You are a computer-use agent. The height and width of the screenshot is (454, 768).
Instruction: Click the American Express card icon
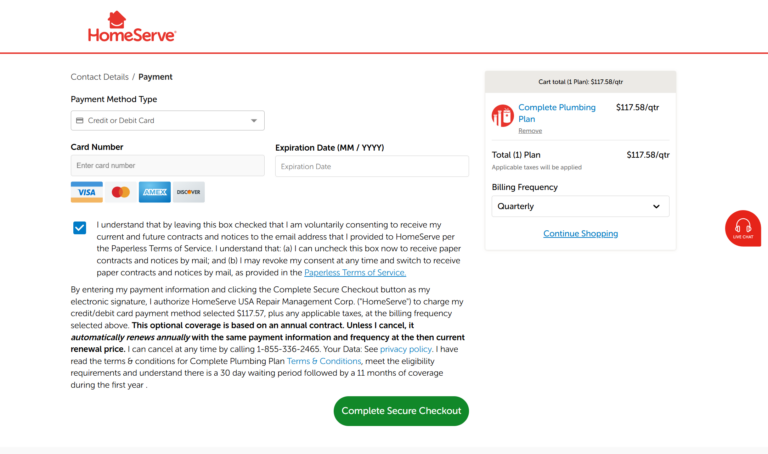(x=154, y=192)
